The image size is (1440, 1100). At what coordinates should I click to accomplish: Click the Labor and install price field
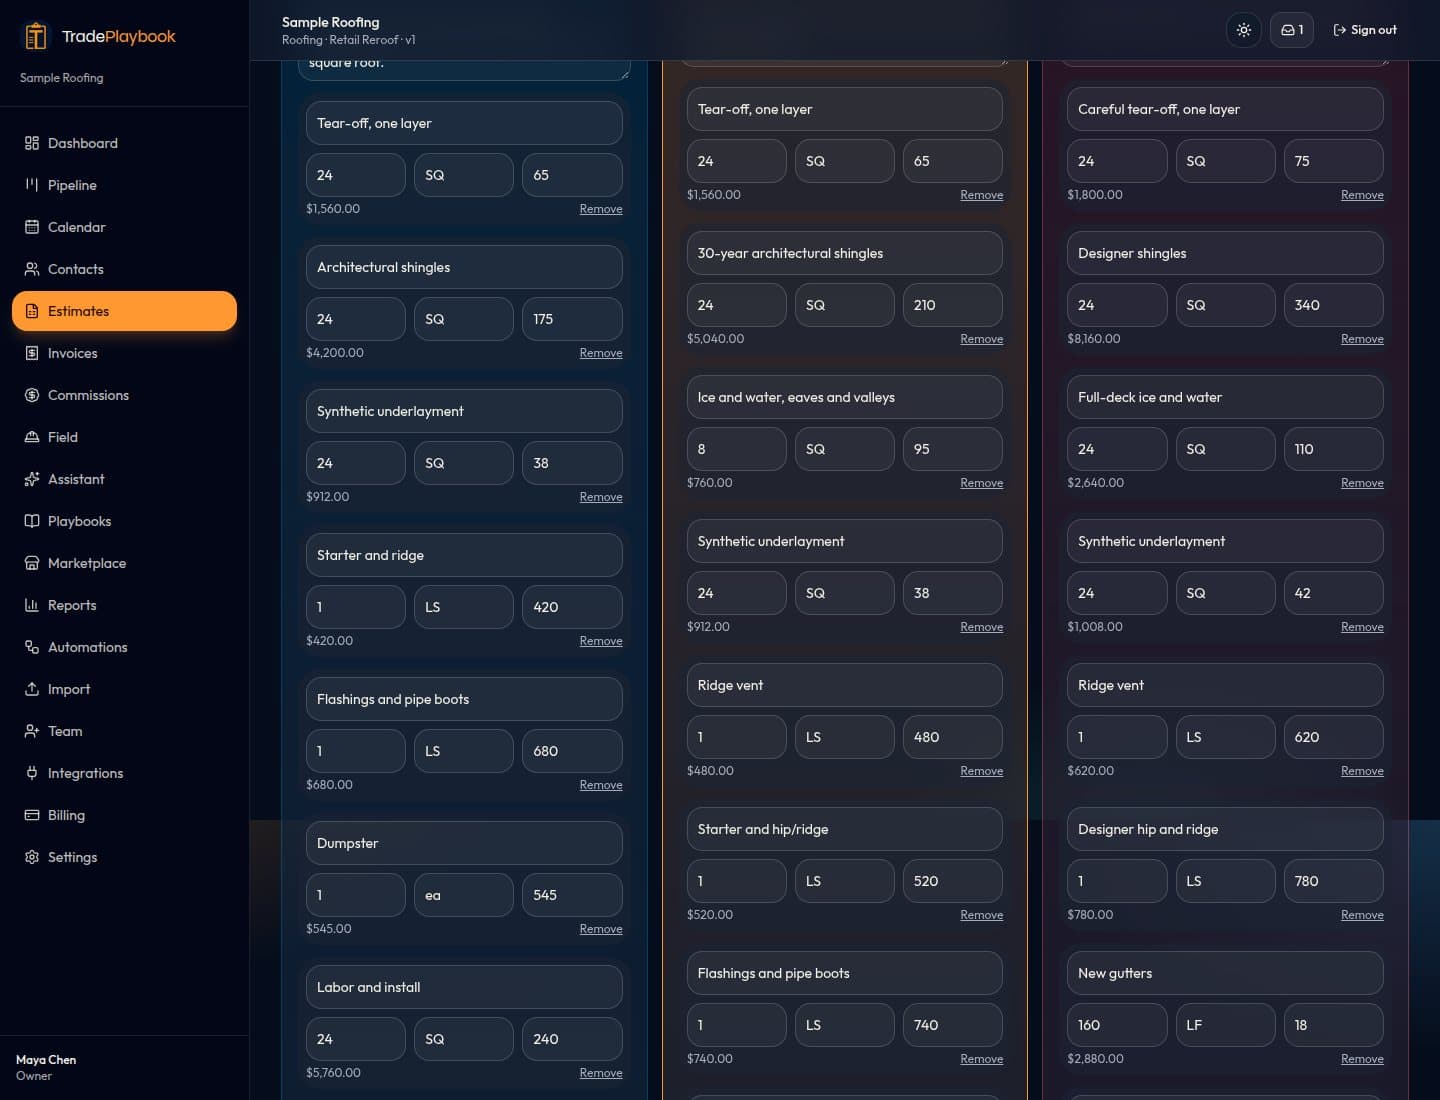[x=572, y=1039]
